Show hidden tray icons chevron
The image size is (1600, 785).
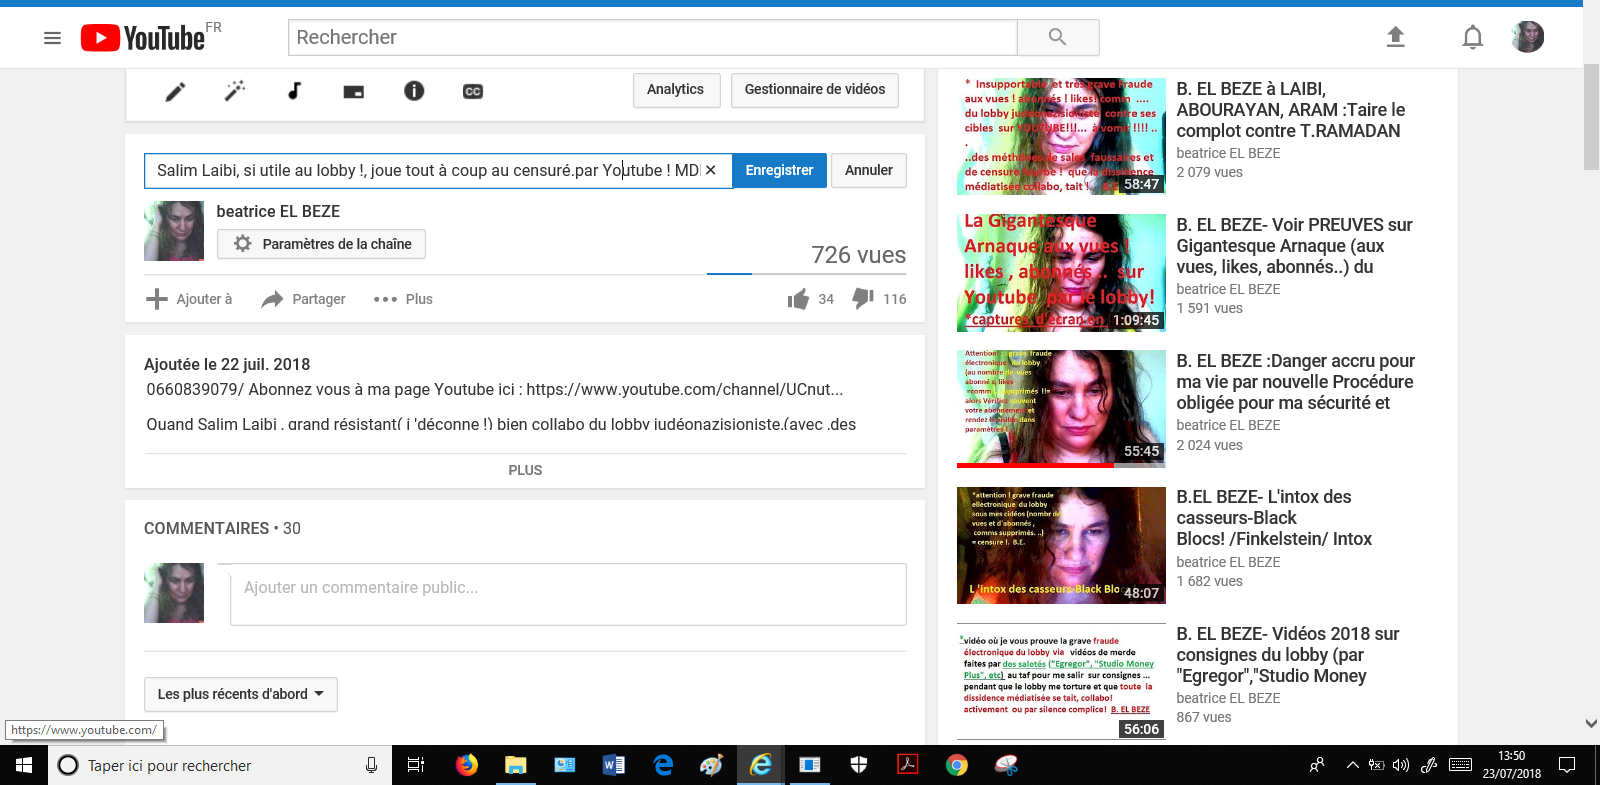[x=1352, y=765]
